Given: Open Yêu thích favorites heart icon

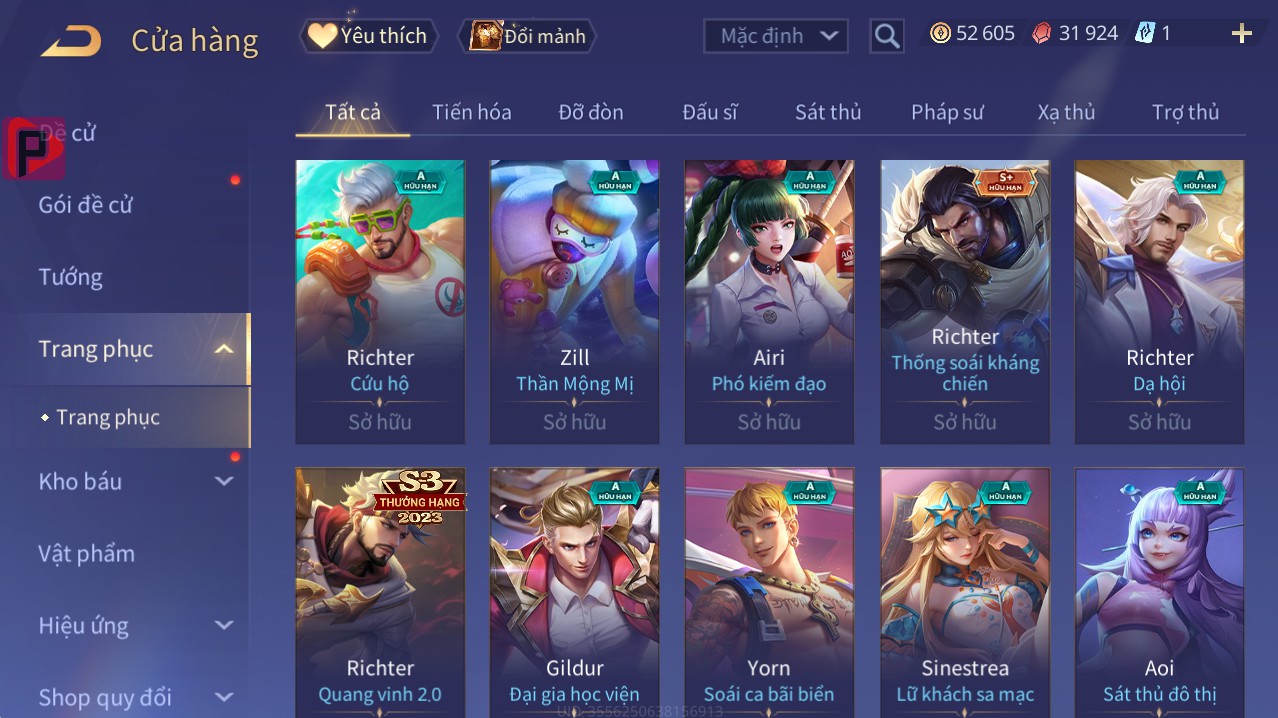Looking at the screenshot, I should click(322, 36).
